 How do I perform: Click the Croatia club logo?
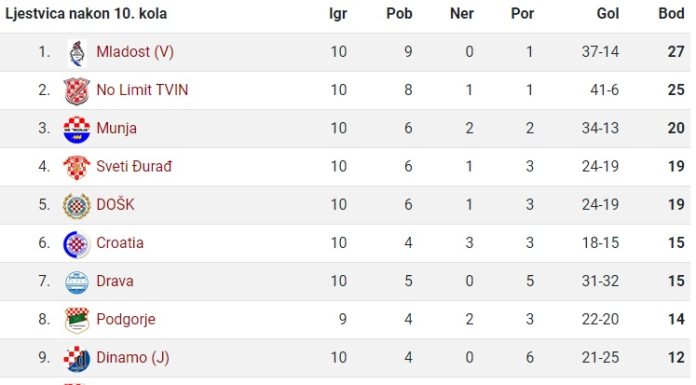(x=77, y=244)
